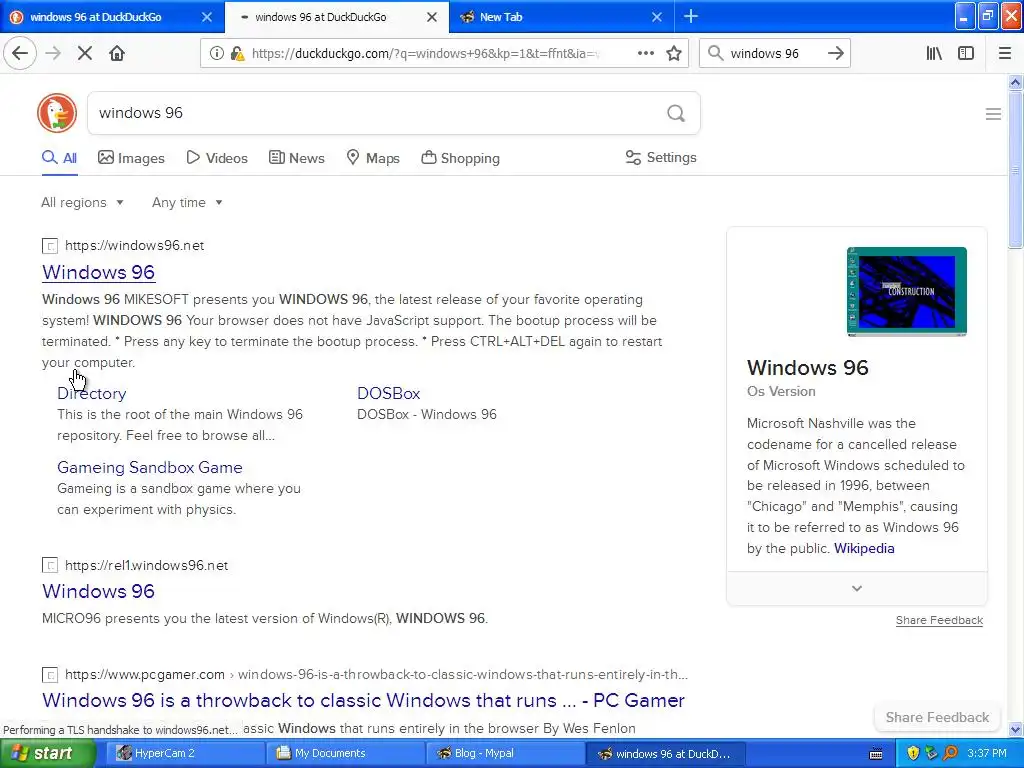
Task: Open the DuckDuckGo side menu icon
Action: (x=993, y=114)
